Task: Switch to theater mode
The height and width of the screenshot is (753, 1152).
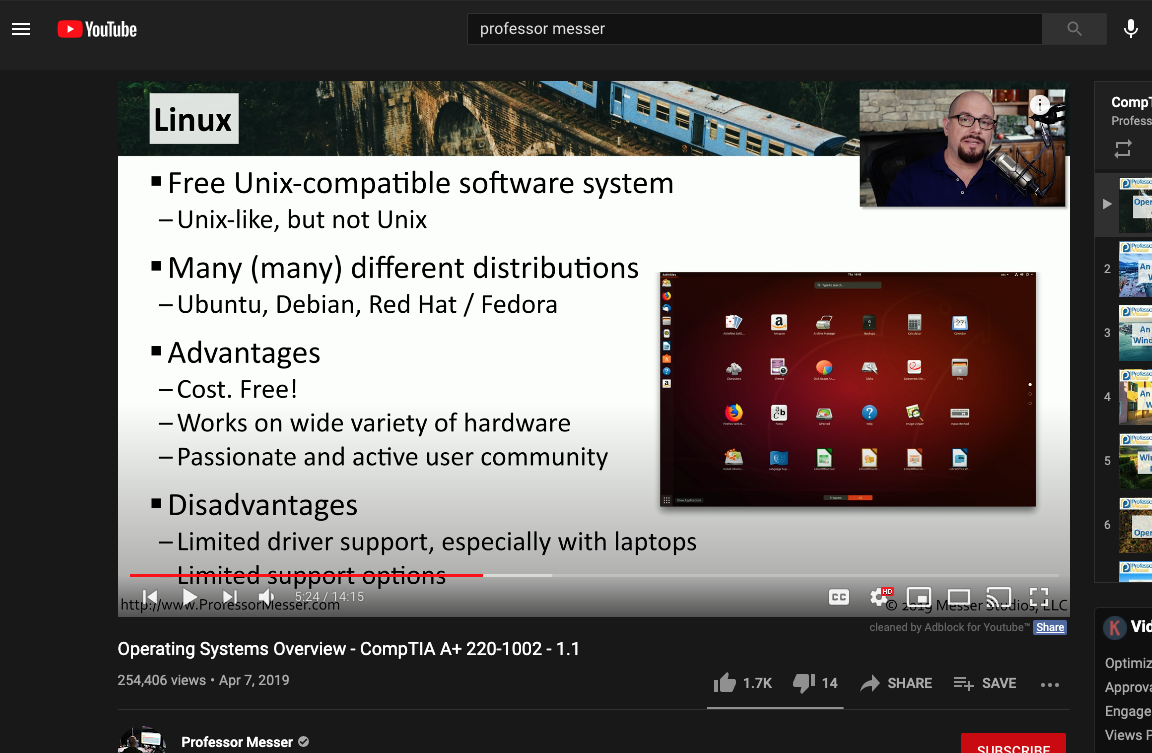Action: pos(959,597)
